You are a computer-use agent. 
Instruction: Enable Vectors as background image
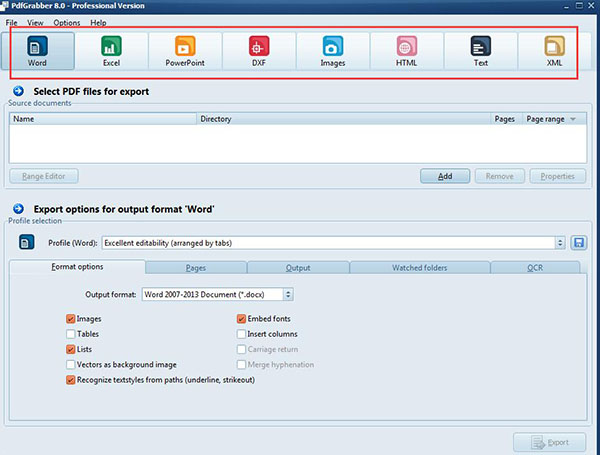click(70, 365)
